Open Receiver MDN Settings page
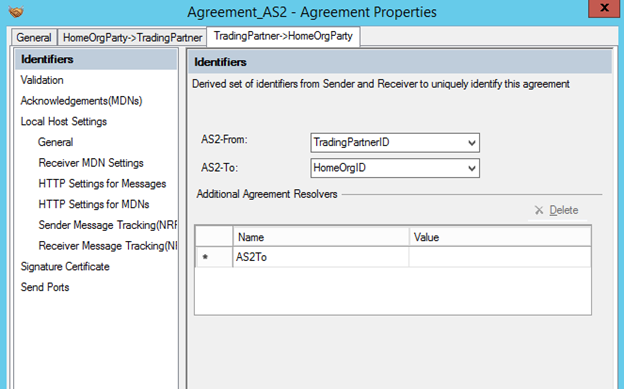Viewport: 624px width, 389px height. coord(91,163)
